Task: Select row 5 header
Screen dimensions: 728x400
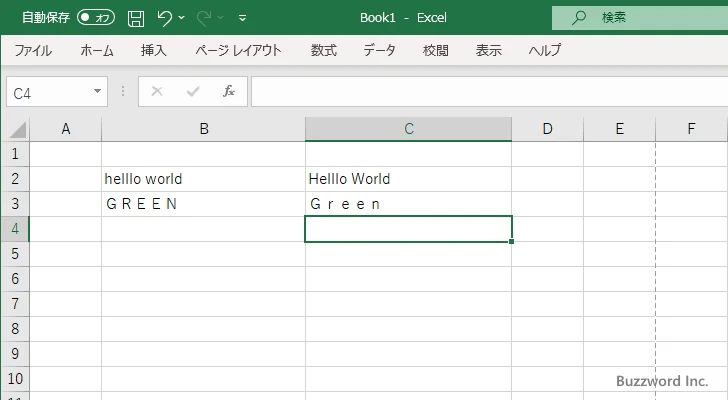Action: pos(15,254)
